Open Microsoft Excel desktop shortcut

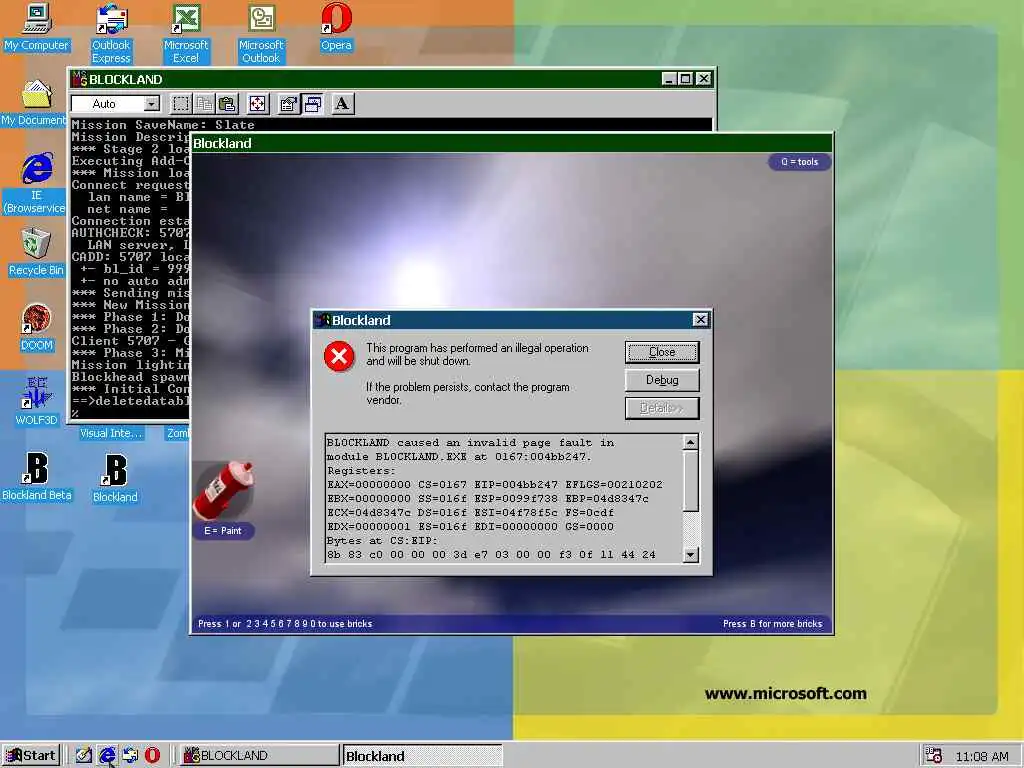coord(186,33)
